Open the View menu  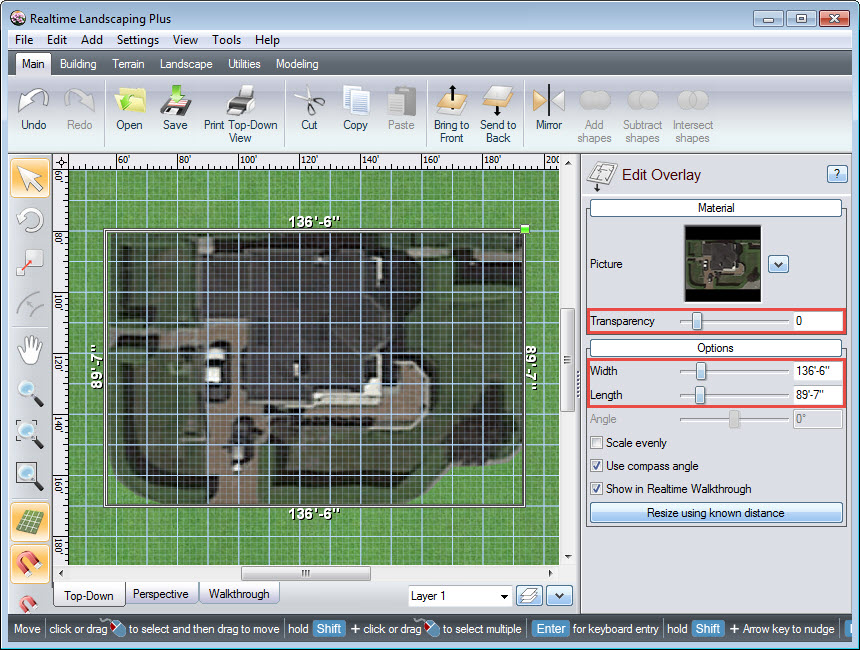click(185, 40)
